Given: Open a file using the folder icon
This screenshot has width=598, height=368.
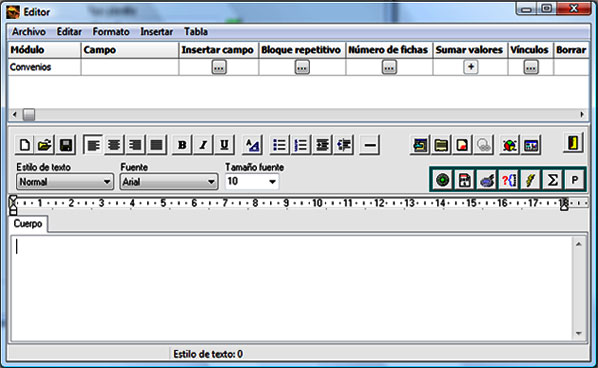Looking at the screenshot, I should click(45, 145).
